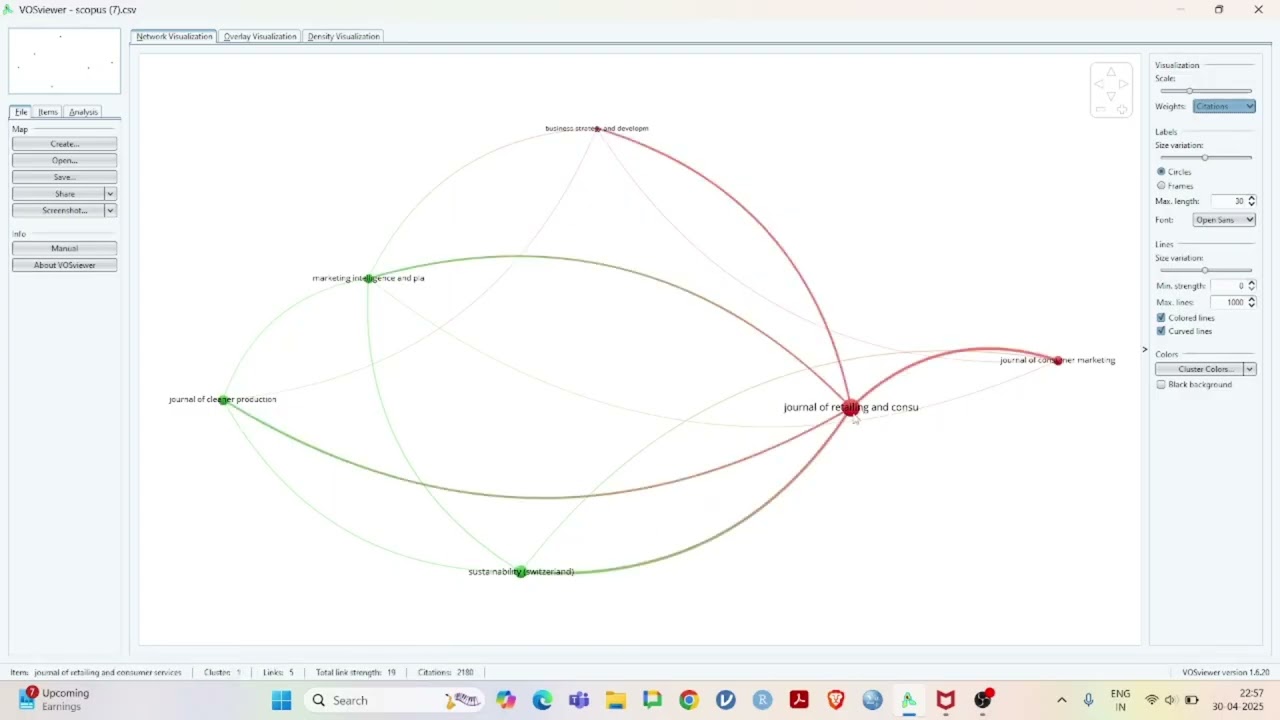Pan the map up with the up arrow

point(1111,72)
